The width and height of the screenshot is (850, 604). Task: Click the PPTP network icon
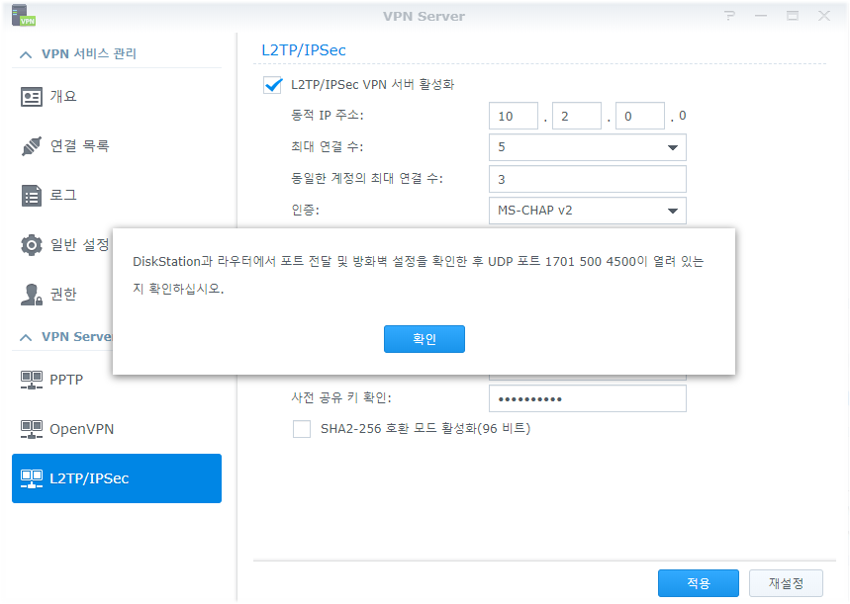(31, 380)
